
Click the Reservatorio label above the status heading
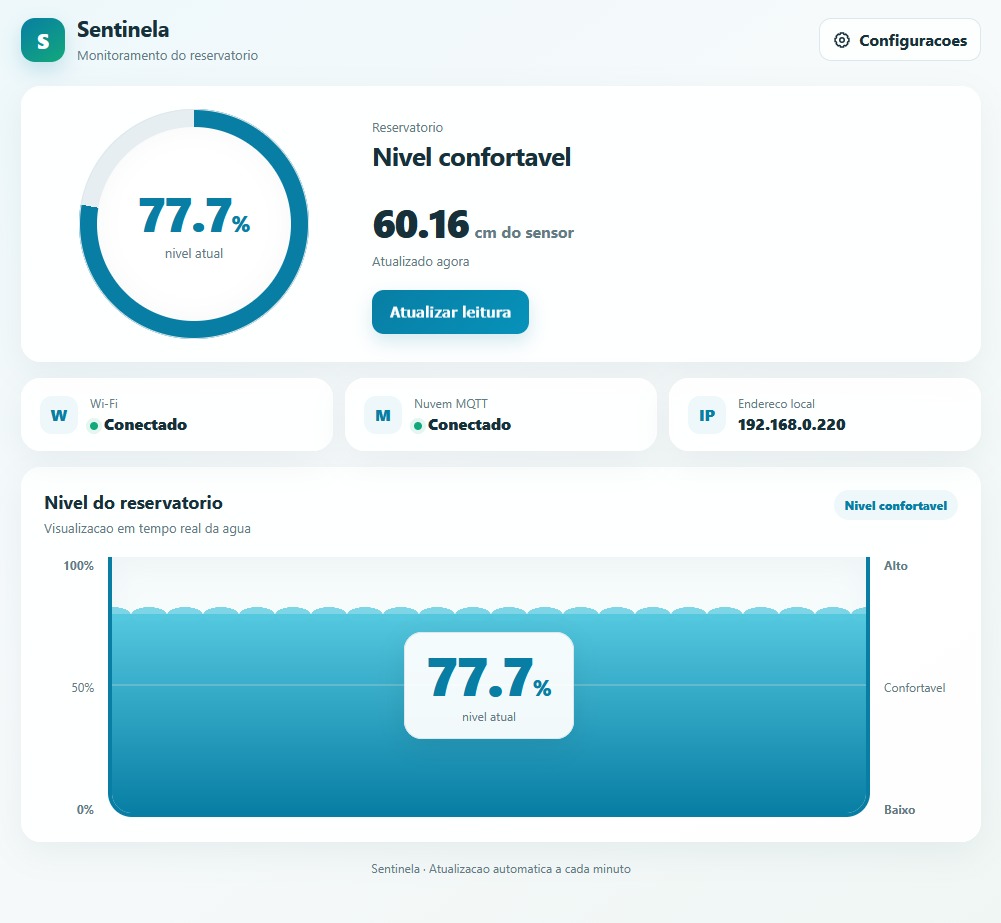tap(407, 128)
